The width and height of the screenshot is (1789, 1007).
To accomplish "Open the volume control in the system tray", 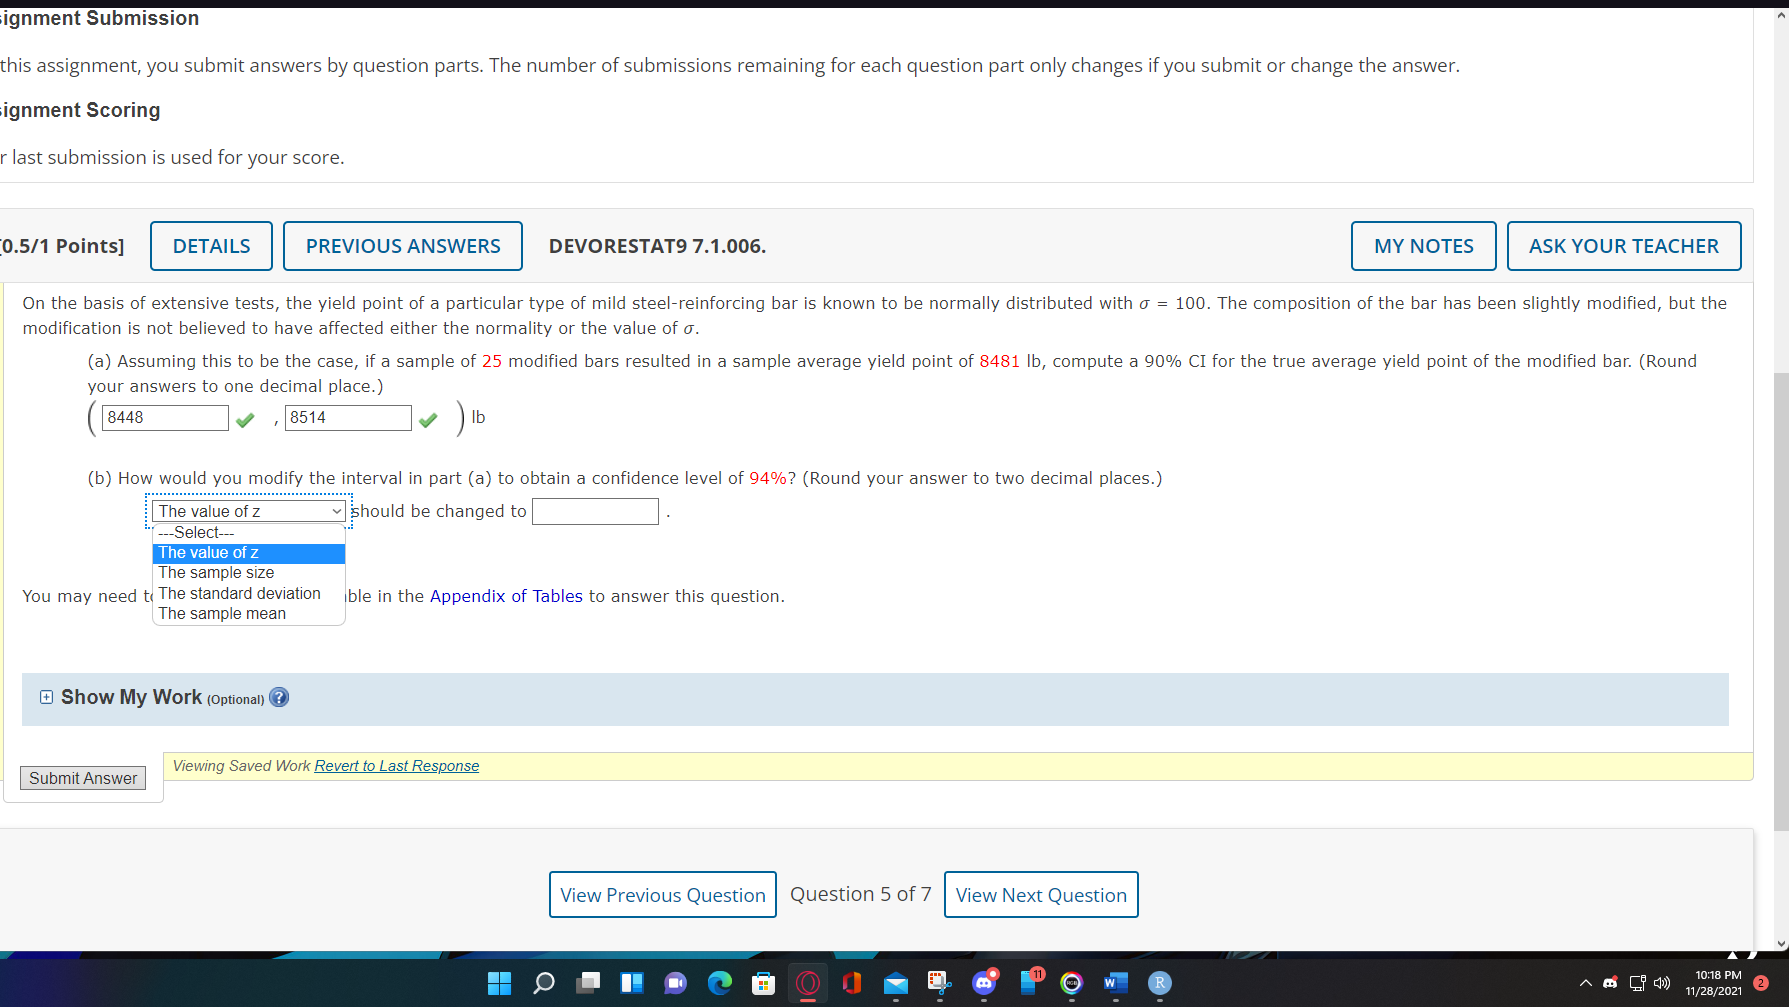I will coord(1662,983).
